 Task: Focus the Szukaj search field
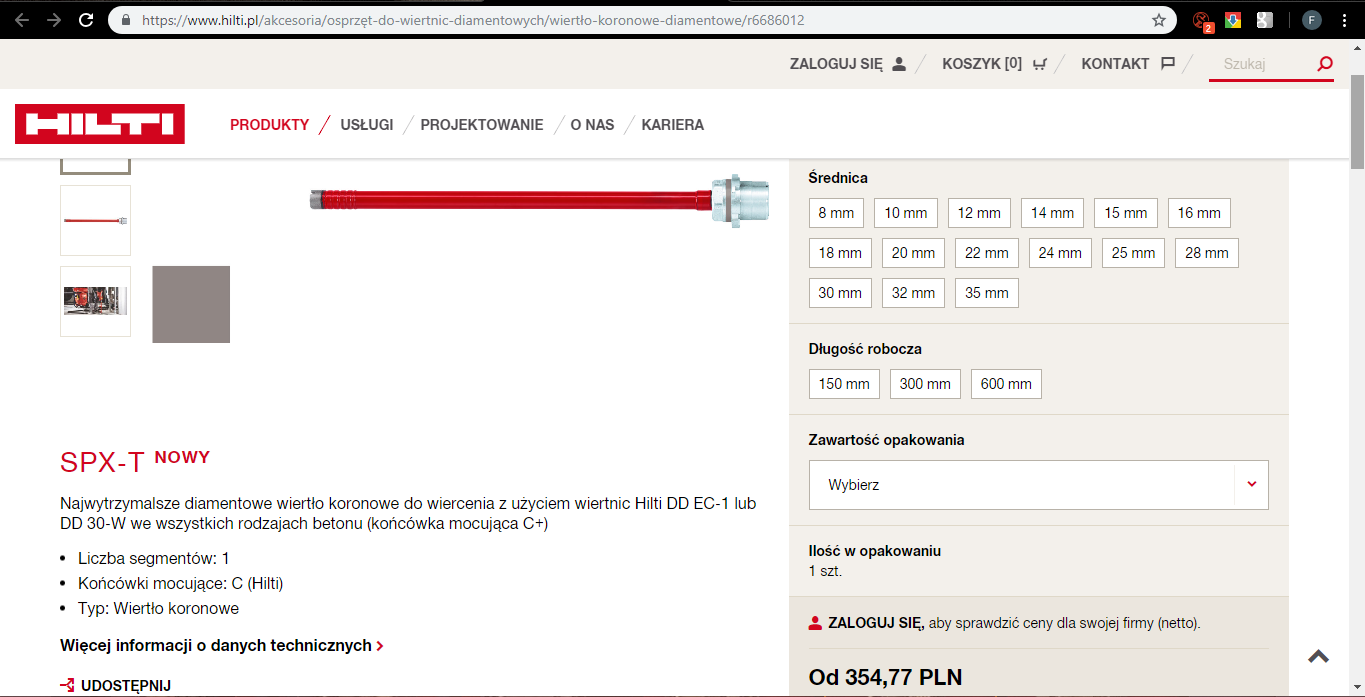click(x=1262, y=64)
